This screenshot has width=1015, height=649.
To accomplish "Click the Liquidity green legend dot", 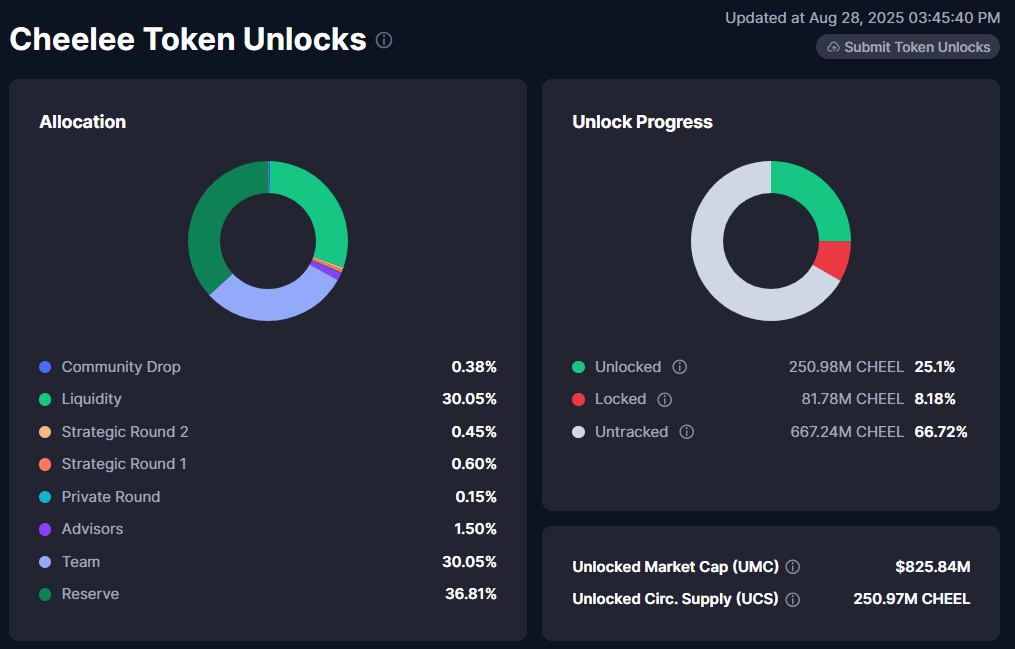I will tap(45, 399).
